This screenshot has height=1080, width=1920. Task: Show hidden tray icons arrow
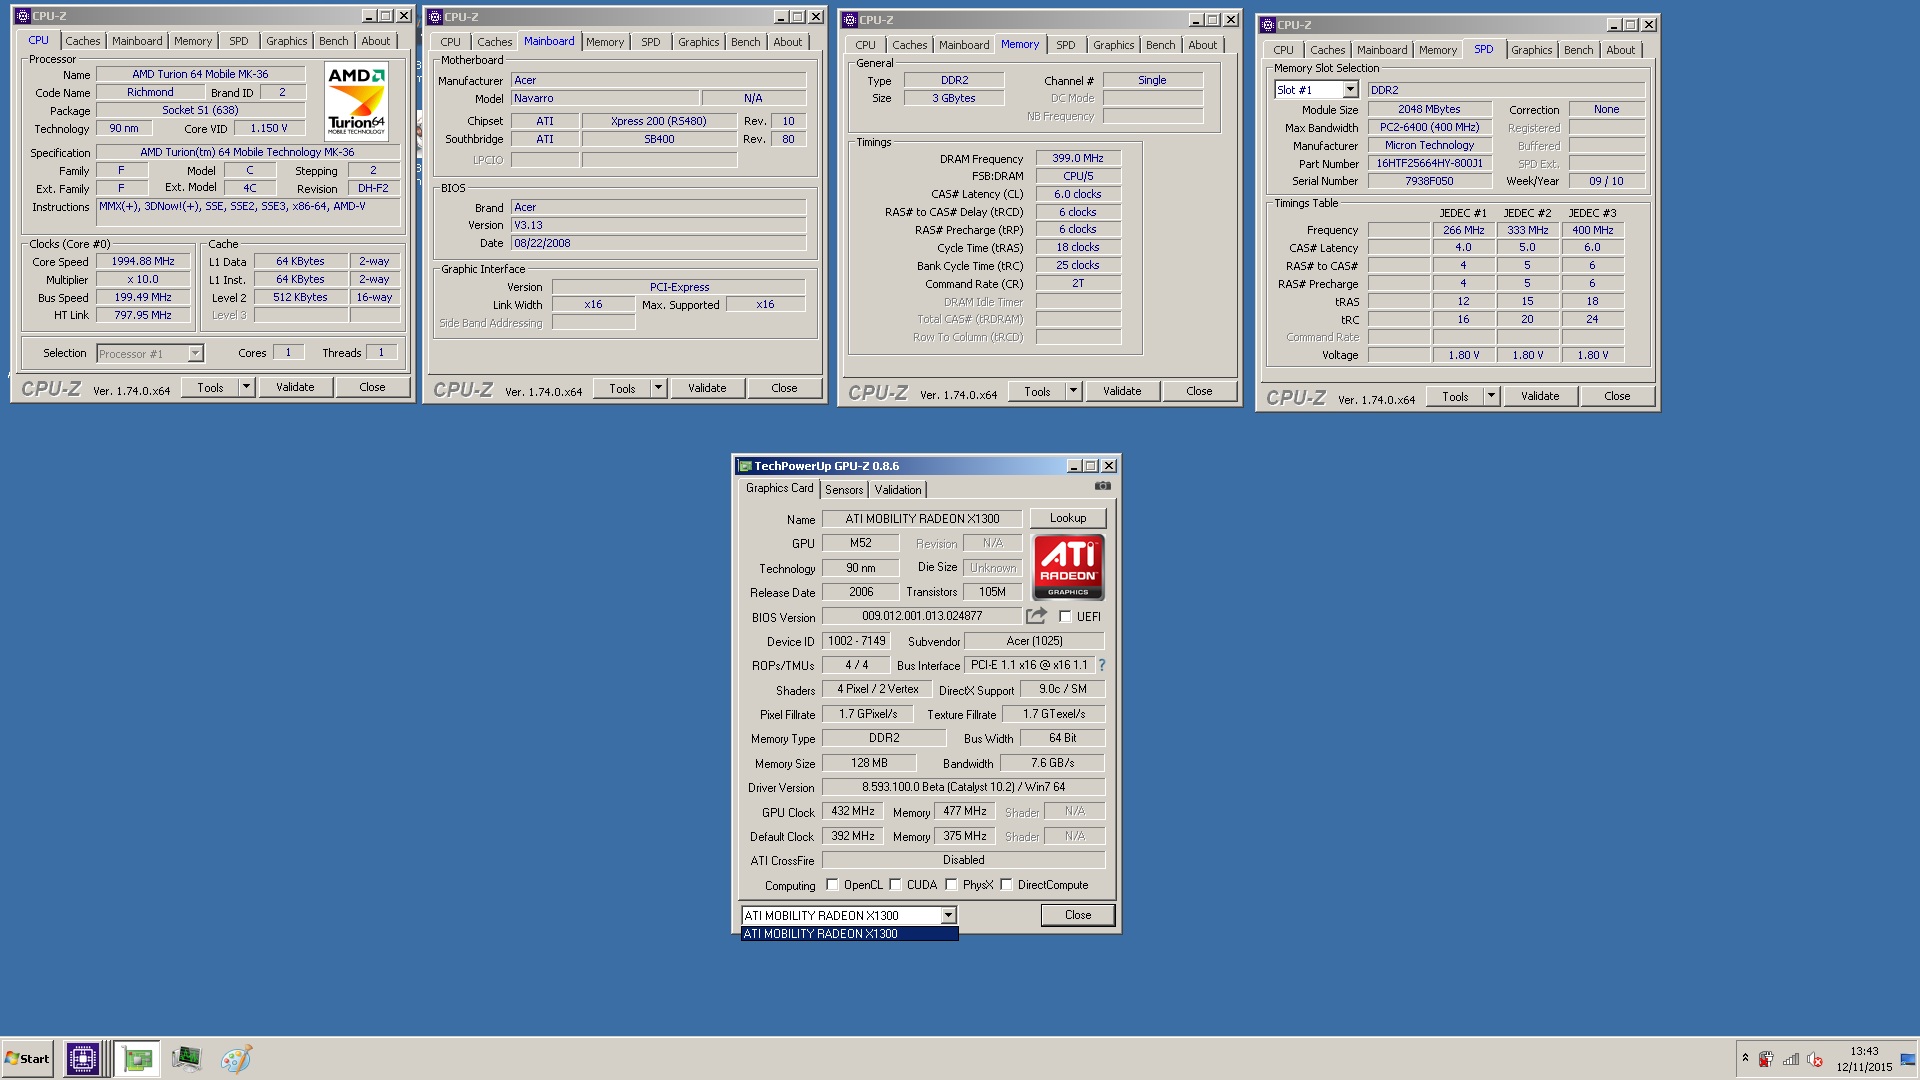(x=1745, y=1058)
